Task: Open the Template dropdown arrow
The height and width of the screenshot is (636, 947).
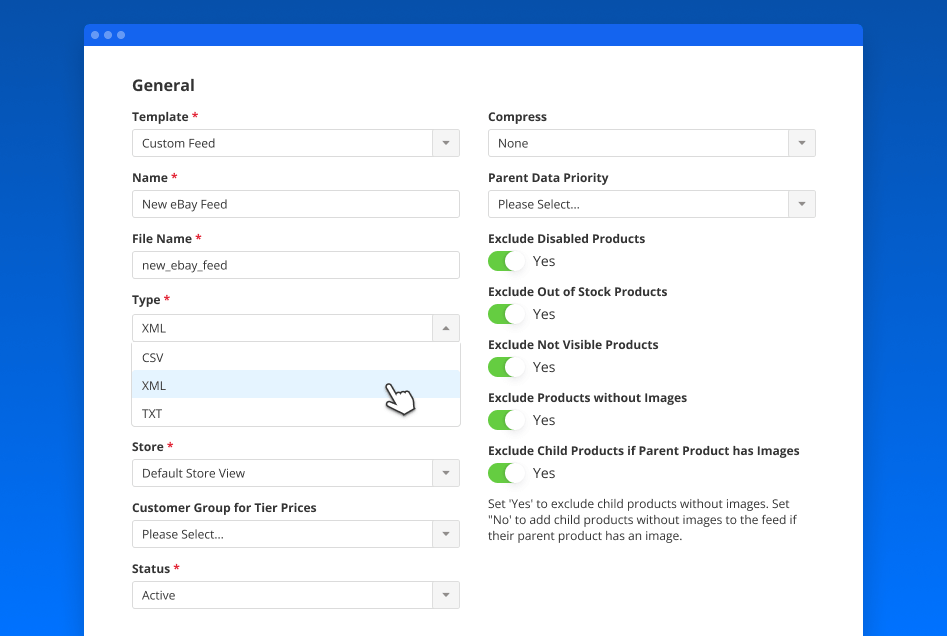Action: 445,143
